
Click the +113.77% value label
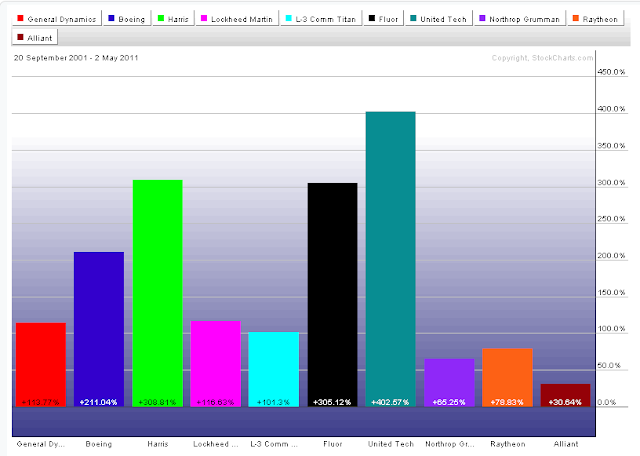point(40,402)
